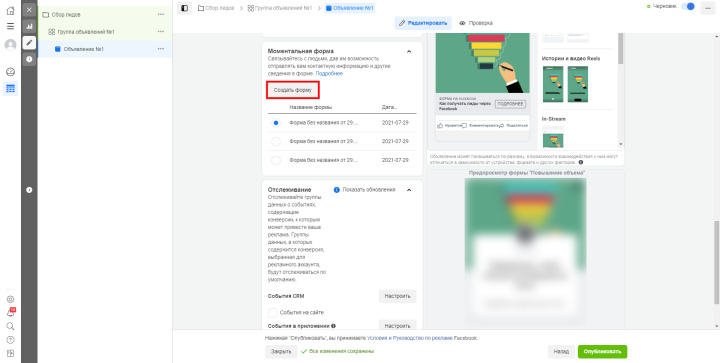Switch to the 'Проверка' tab

pos(476,23)
